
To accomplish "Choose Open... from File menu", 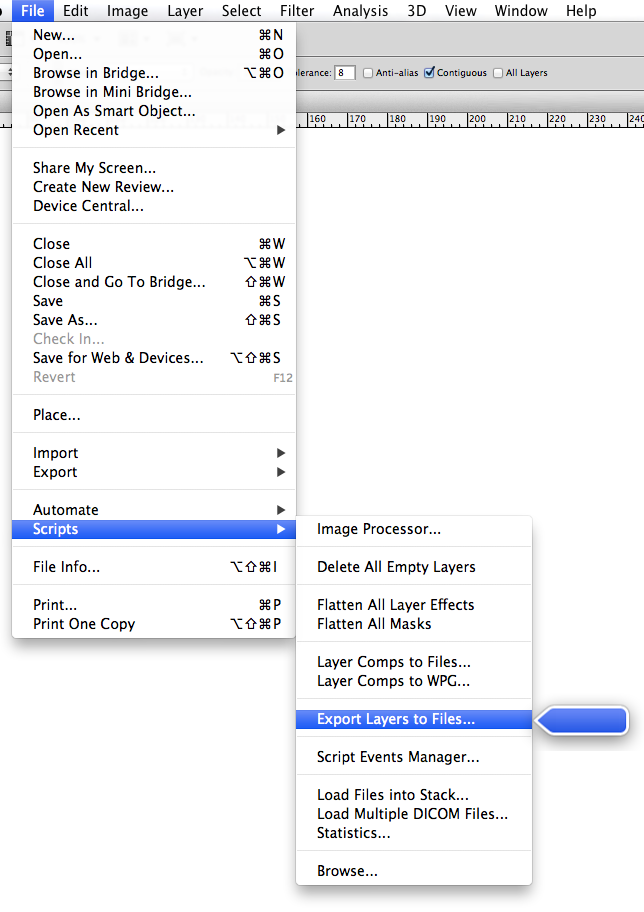I will [154, 54].
